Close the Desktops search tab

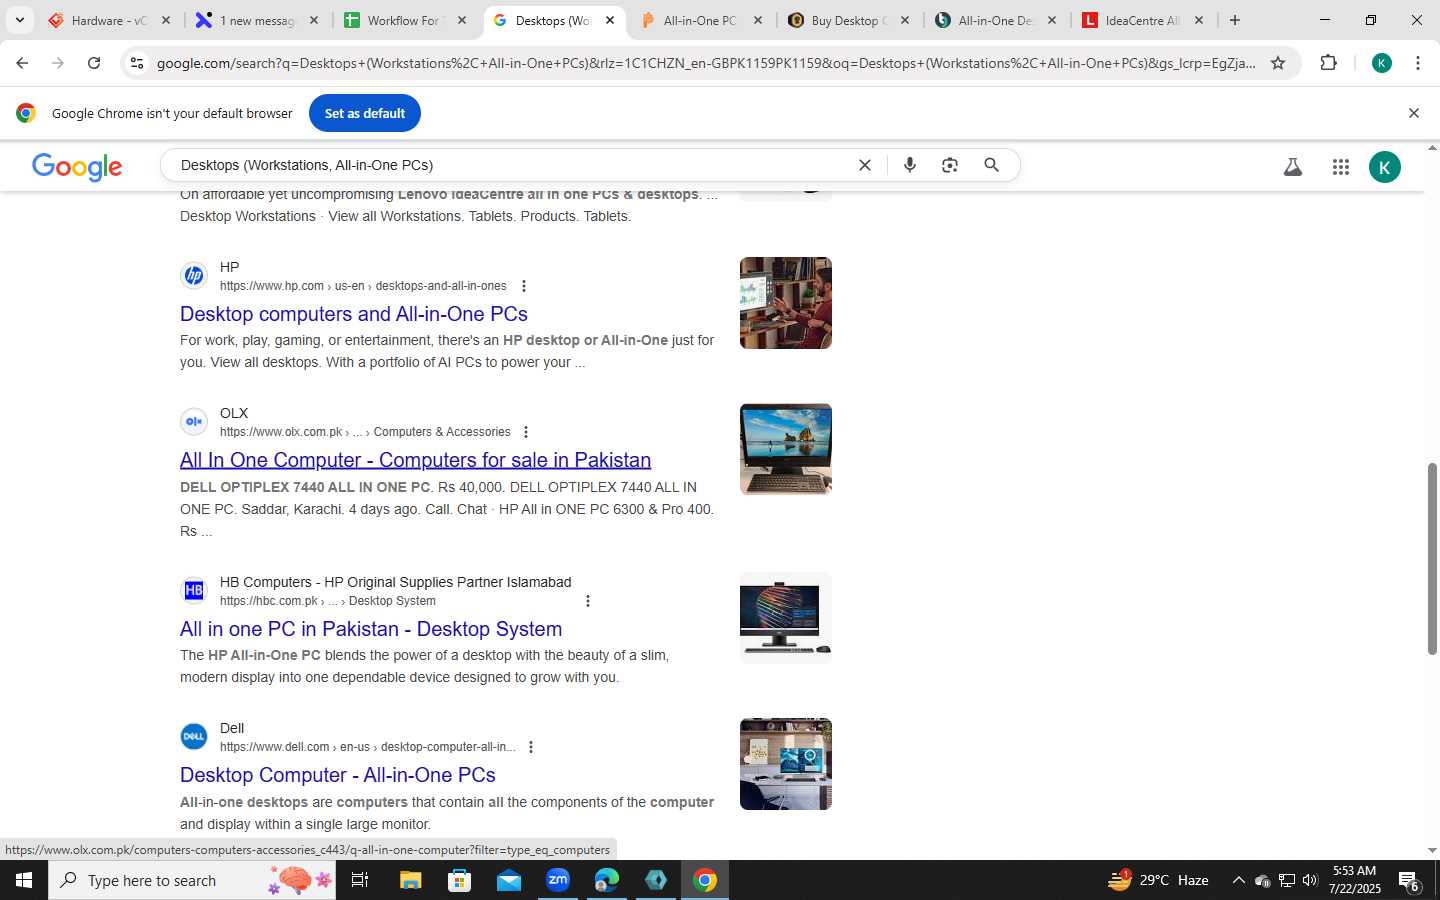[610, 20]
